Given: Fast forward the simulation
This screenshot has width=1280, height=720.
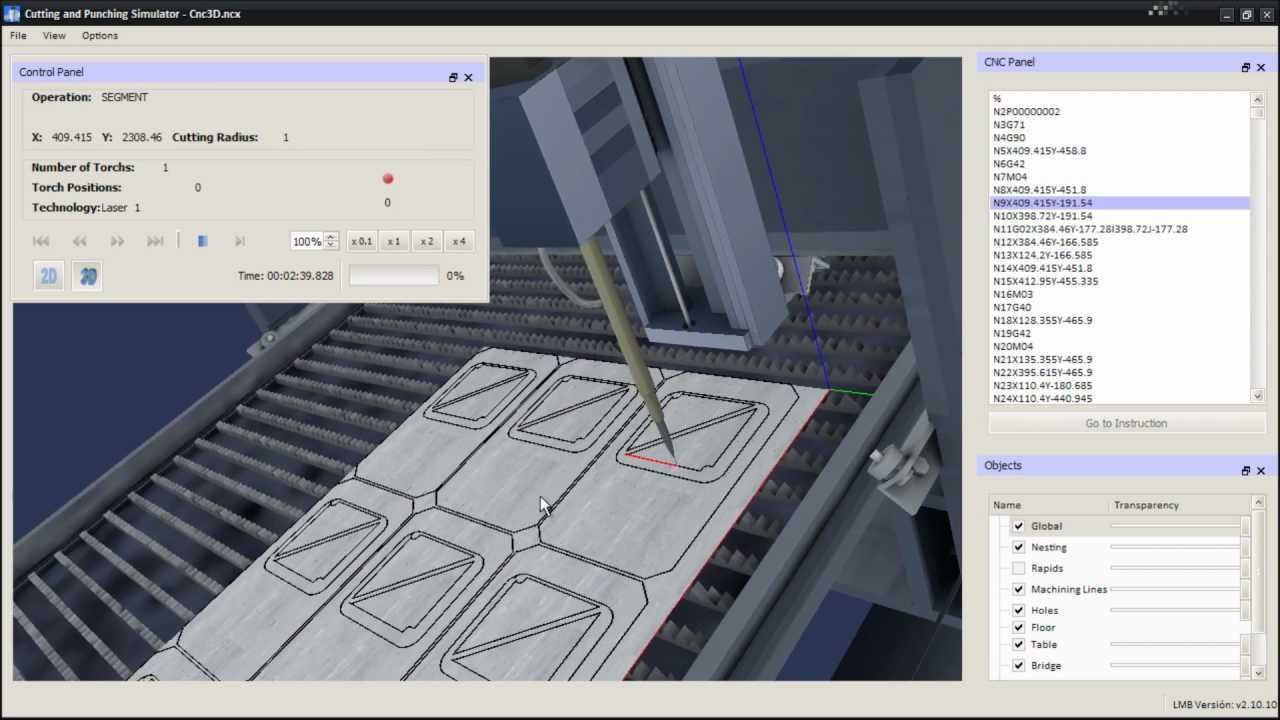Looking at the screenshot, I should (117, 241).
